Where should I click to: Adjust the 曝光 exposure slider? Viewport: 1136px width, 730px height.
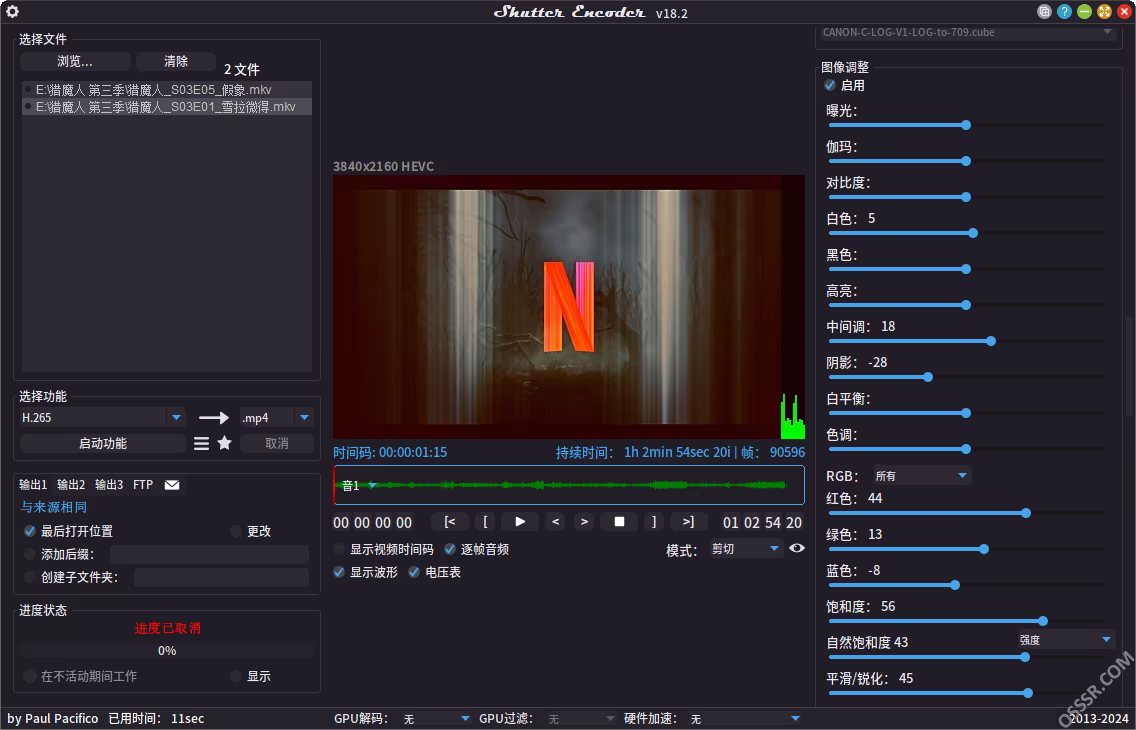966,125
